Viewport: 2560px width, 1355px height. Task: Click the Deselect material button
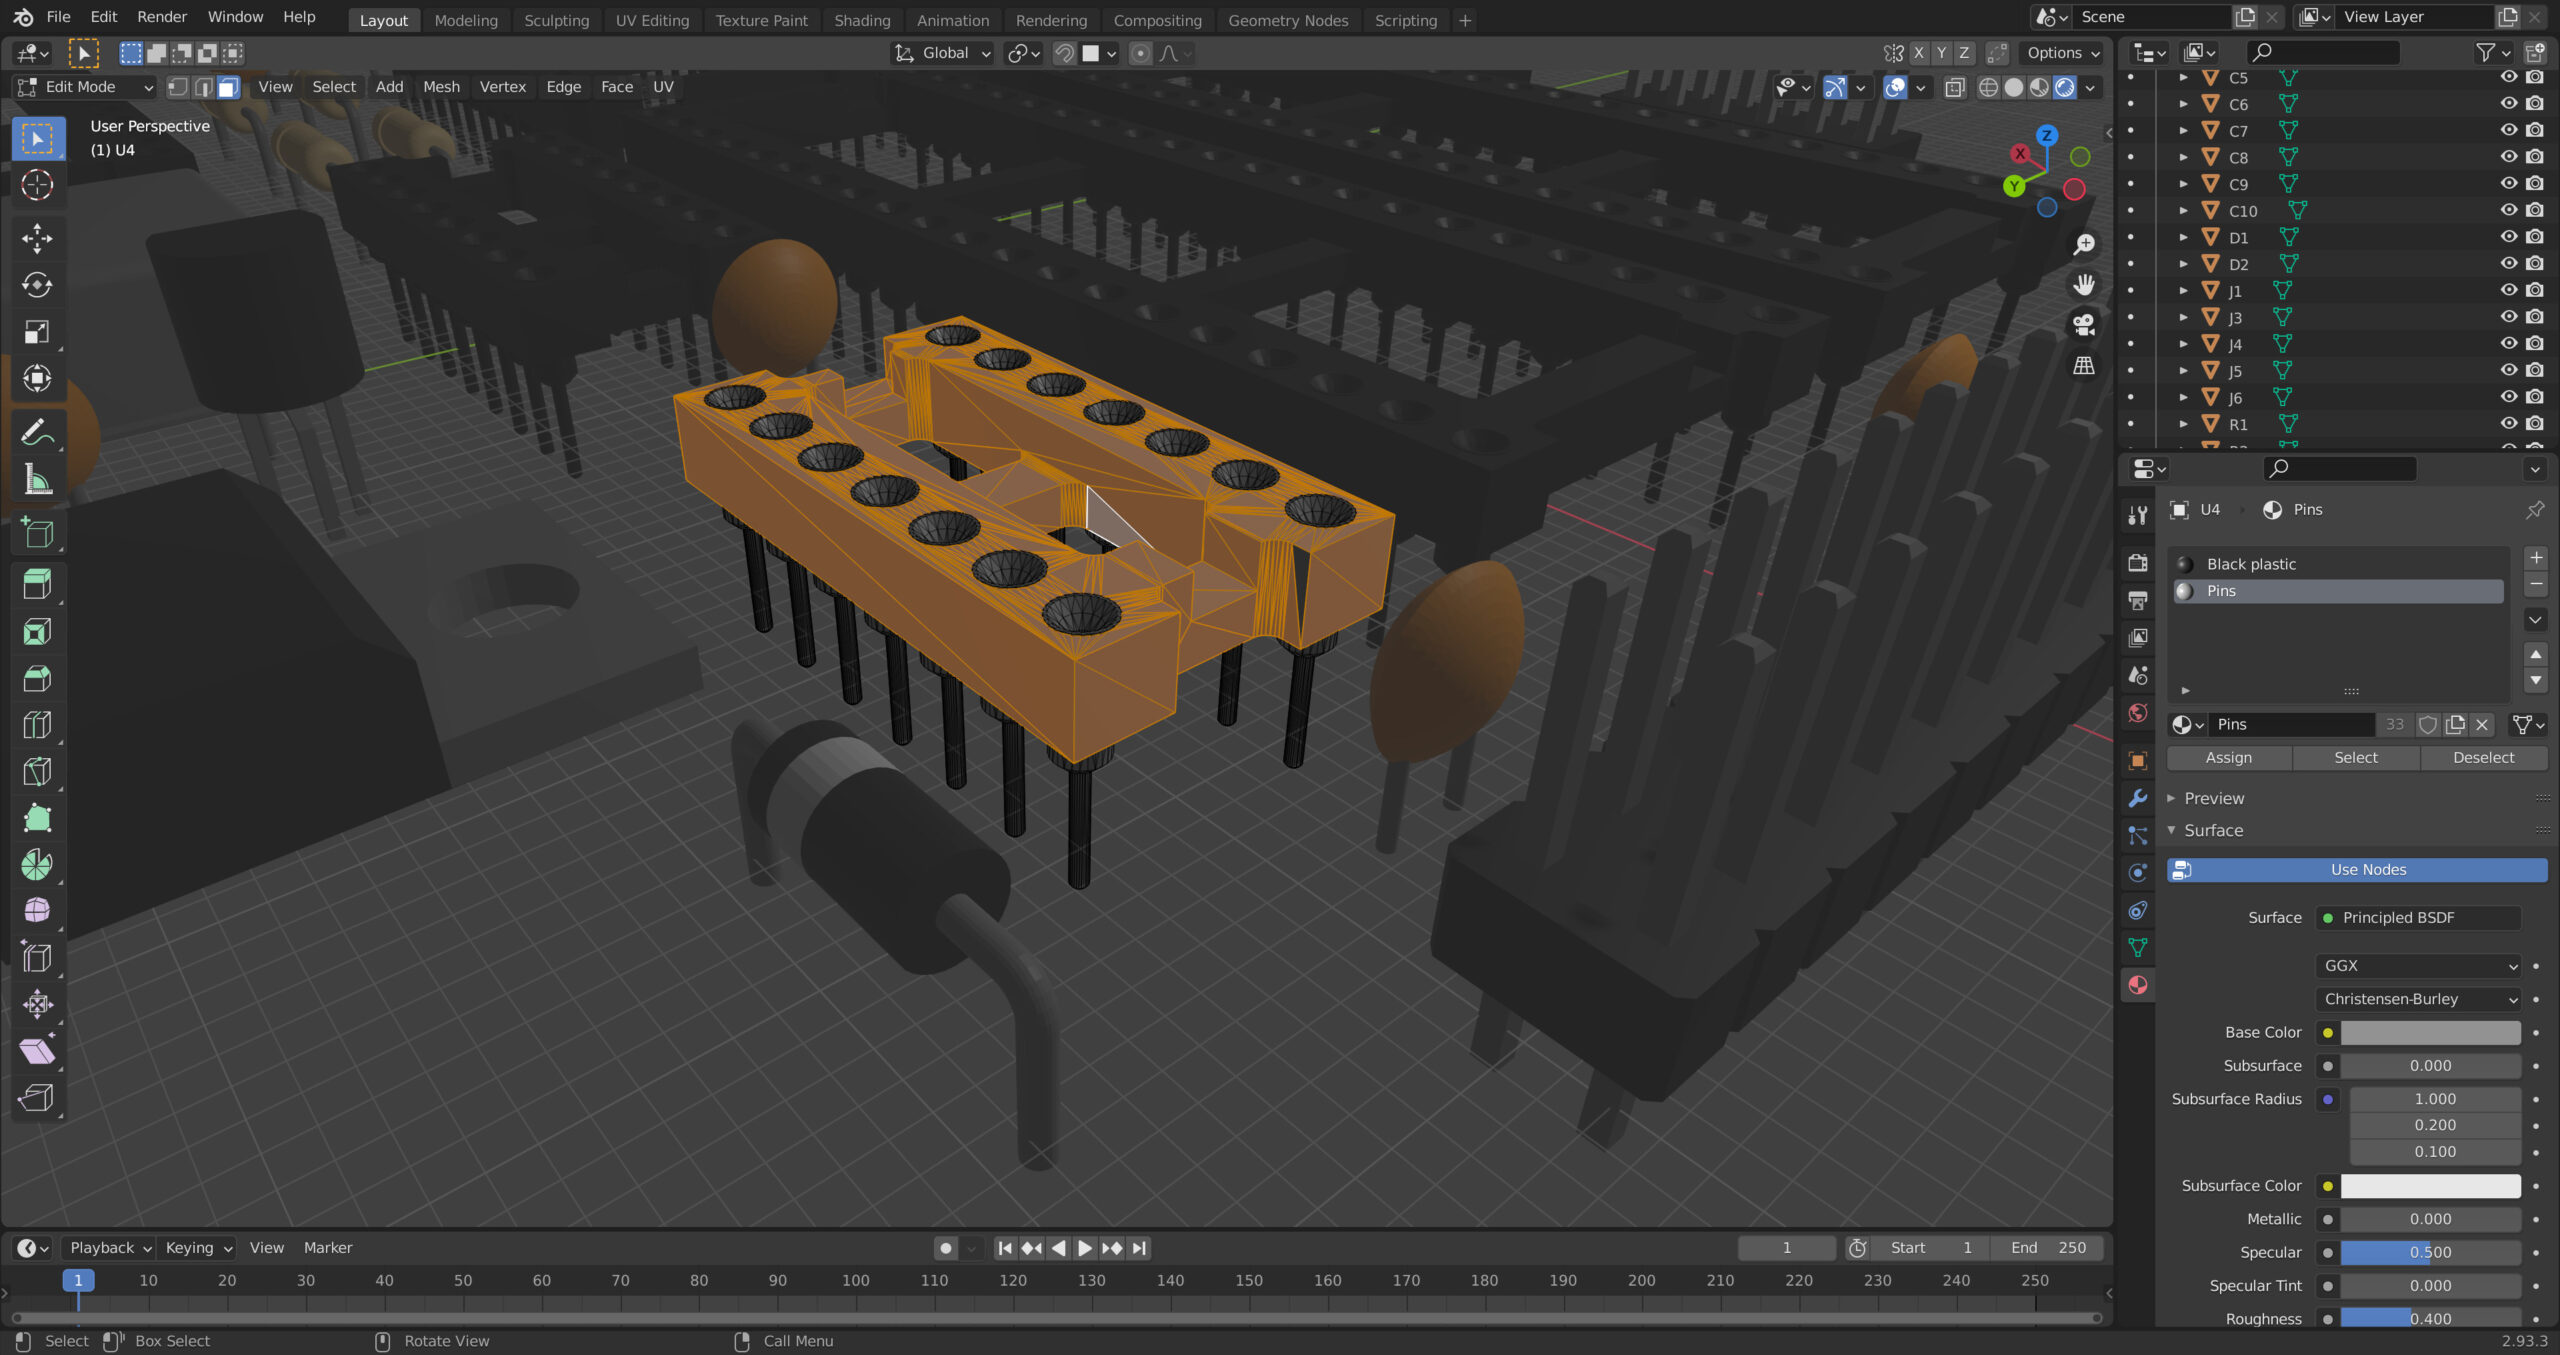tap(2483, 758)
